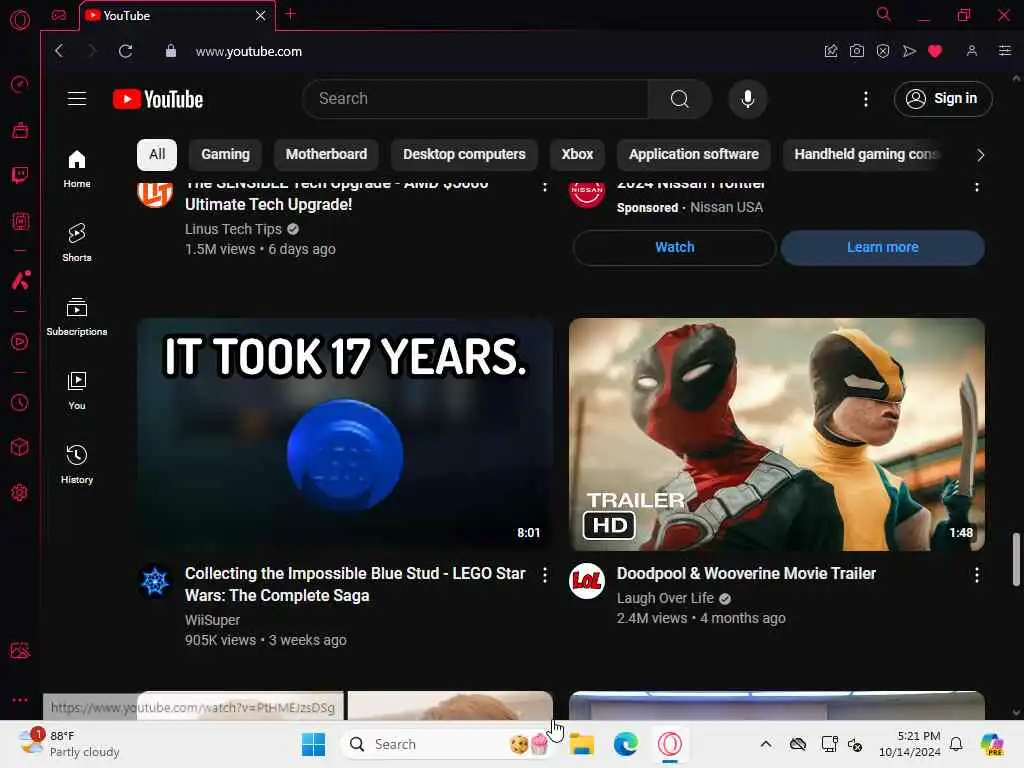Click the address bar URL
1024x768 pixels.
point(249,52)
